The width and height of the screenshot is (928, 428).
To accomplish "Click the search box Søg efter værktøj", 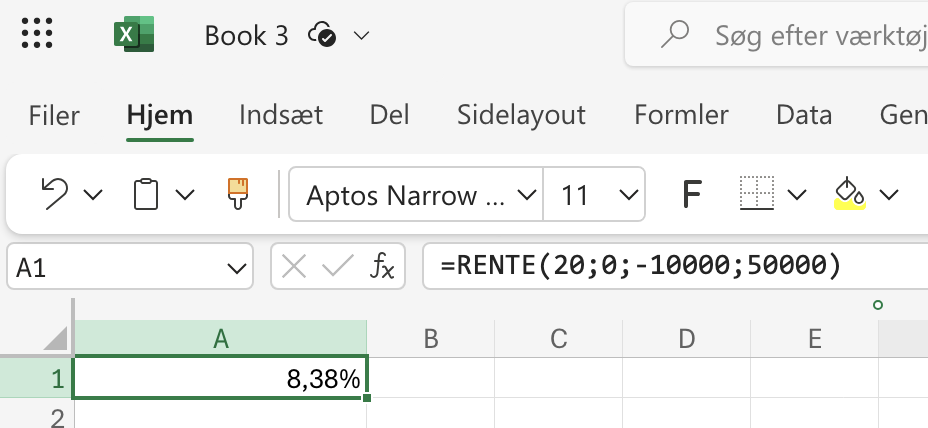I will [x=800, y=36].
